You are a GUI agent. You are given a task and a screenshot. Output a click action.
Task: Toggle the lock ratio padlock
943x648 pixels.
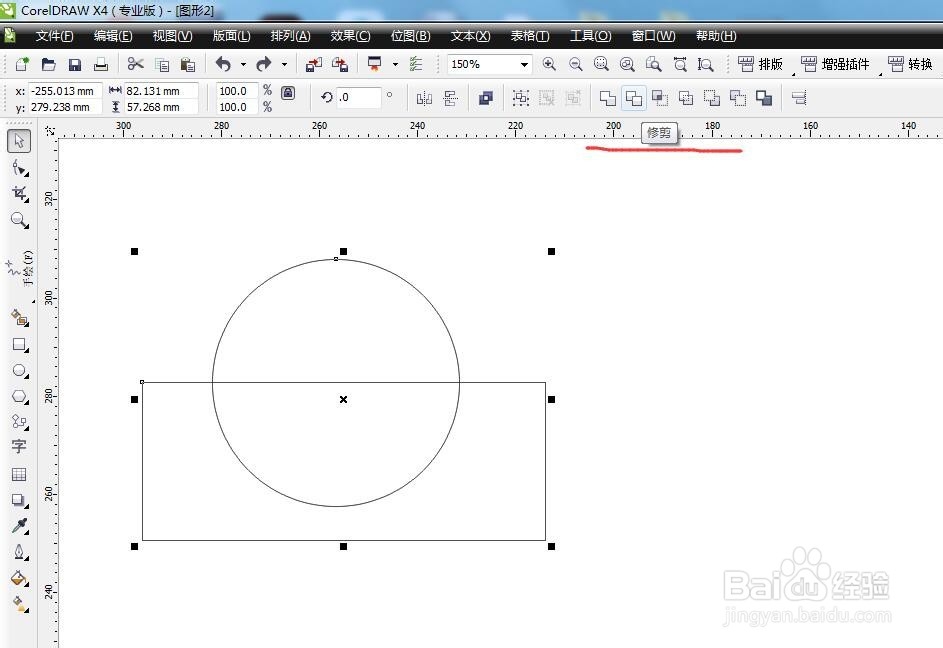288,93
